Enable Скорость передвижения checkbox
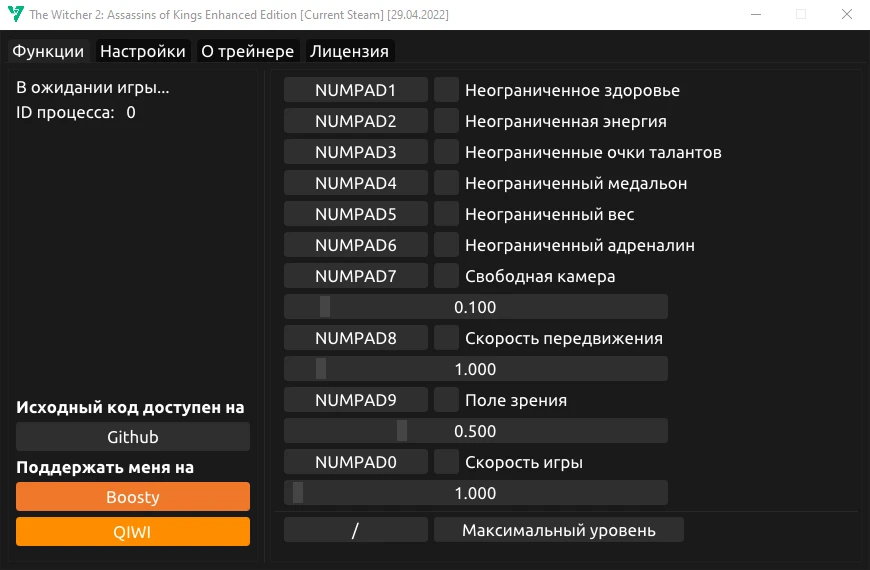 click(446, 338)
